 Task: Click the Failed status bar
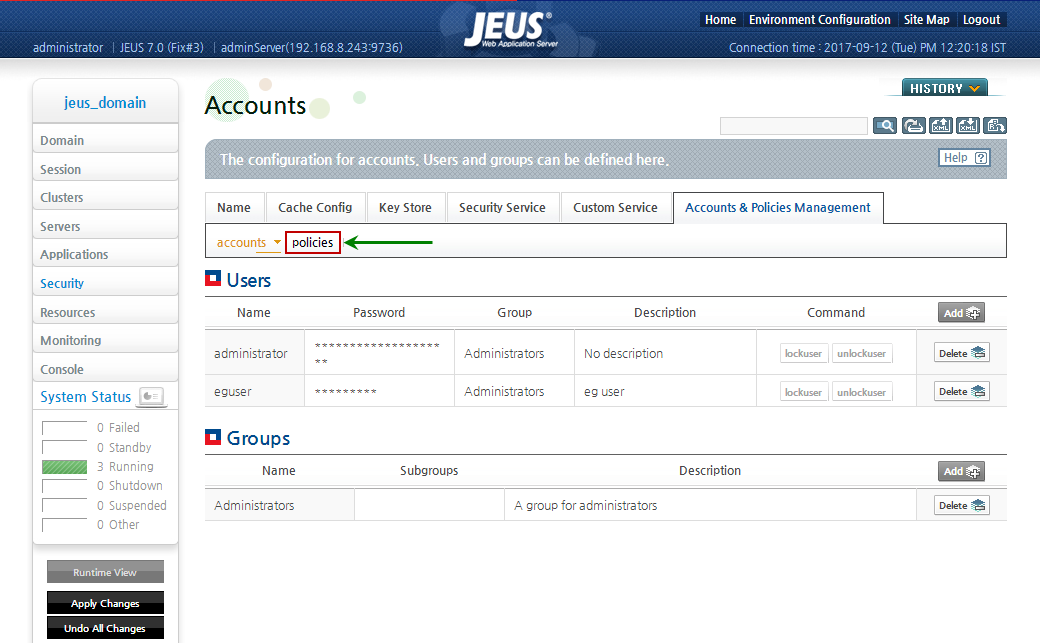(64, 428)
